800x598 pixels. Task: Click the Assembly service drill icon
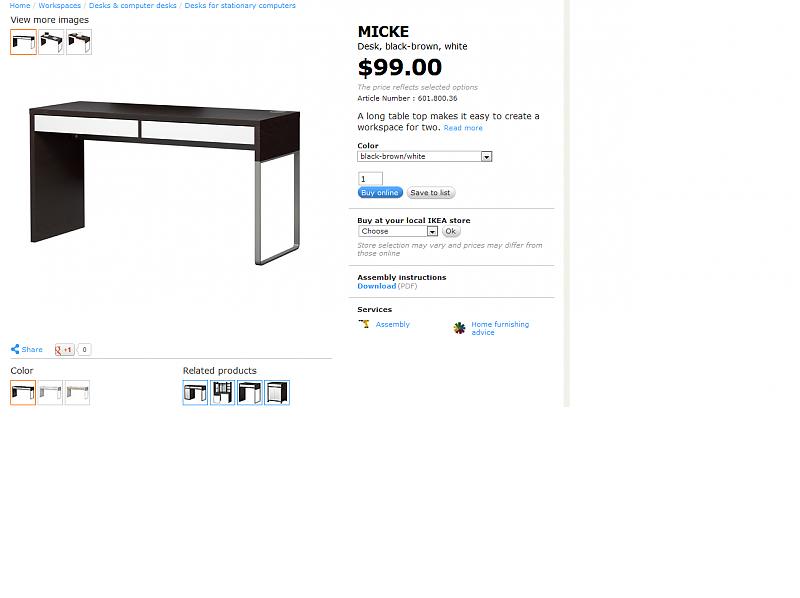364,324
